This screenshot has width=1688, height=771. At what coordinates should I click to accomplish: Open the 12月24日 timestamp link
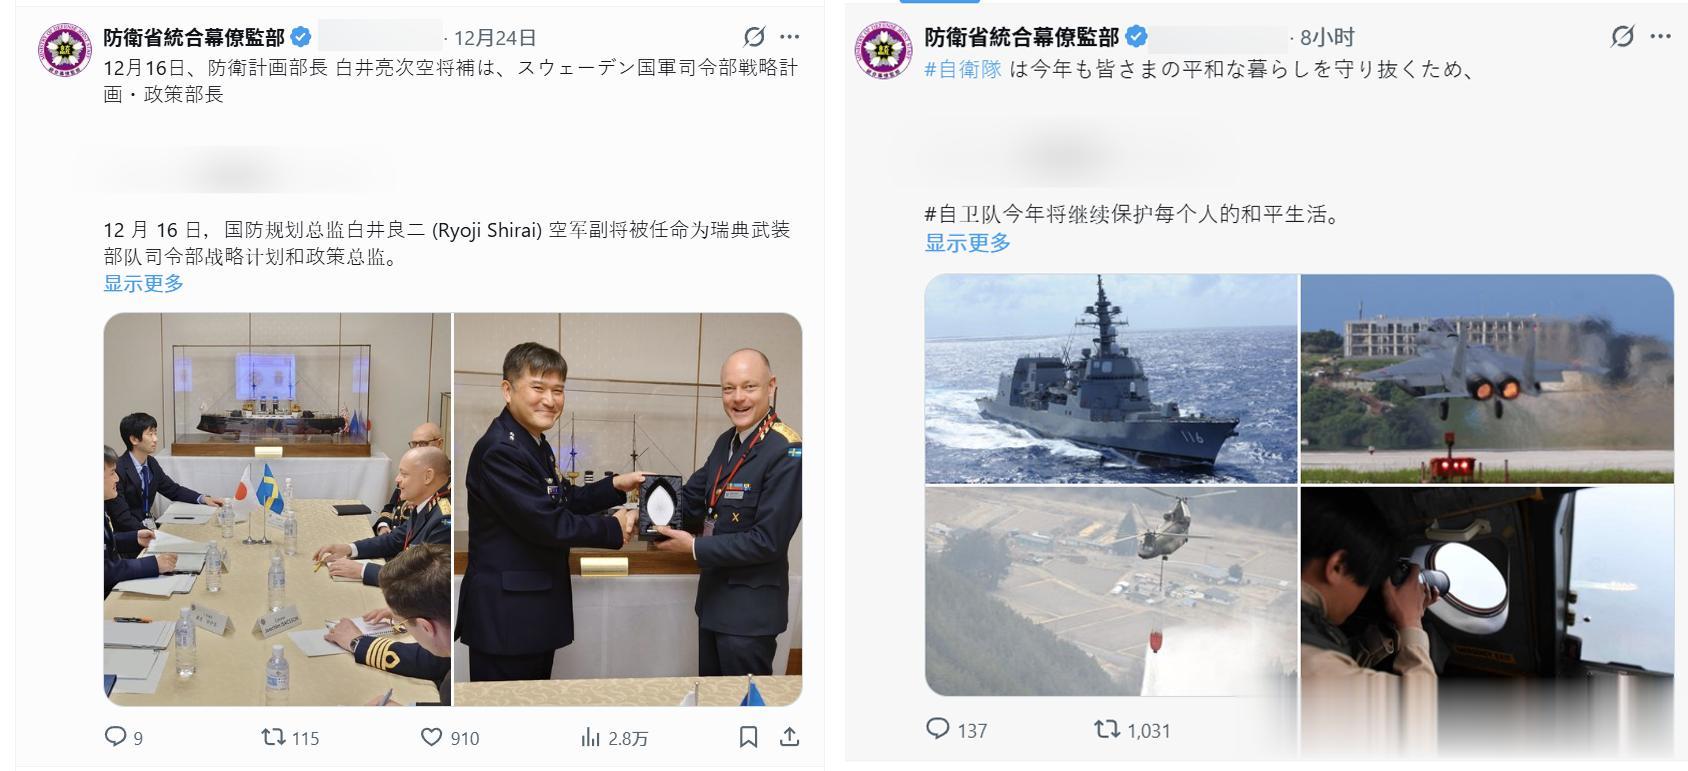point(495,38)
